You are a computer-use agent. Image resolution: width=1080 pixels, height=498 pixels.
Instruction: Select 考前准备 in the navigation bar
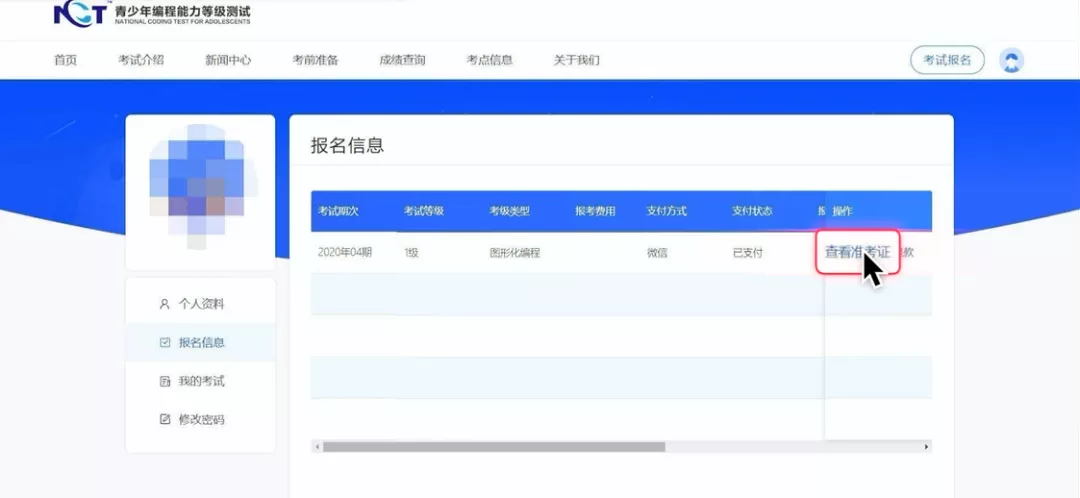pos(315,60)
